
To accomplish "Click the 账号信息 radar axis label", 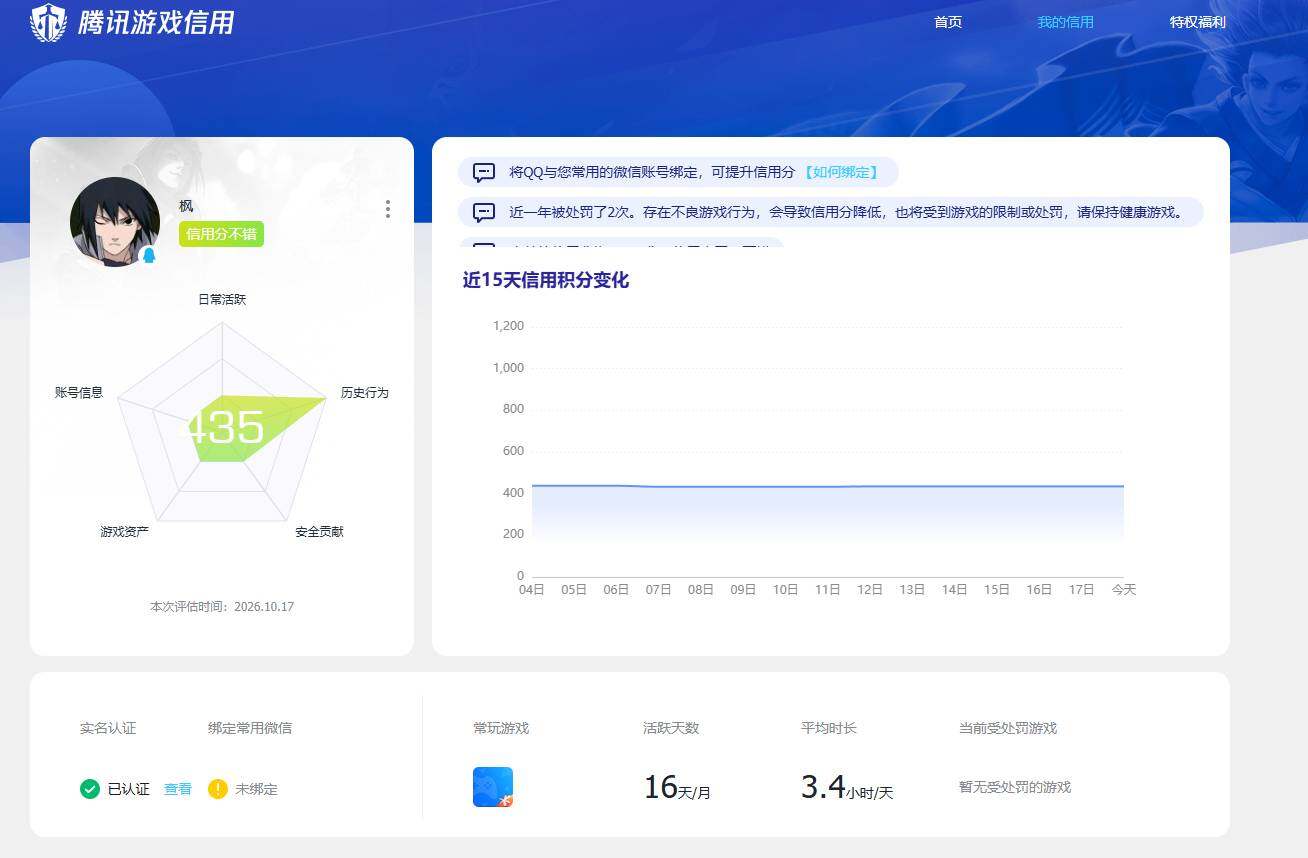I will [x=79, y=392].
